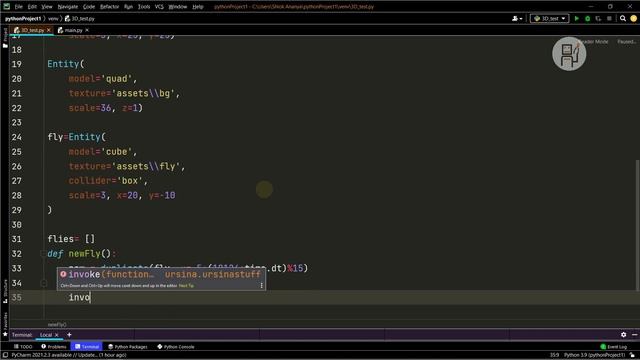Viewport: 640px width, 360px height.
Task: Click the Next Tip link in completion popup
Action: tap(186, 286)
